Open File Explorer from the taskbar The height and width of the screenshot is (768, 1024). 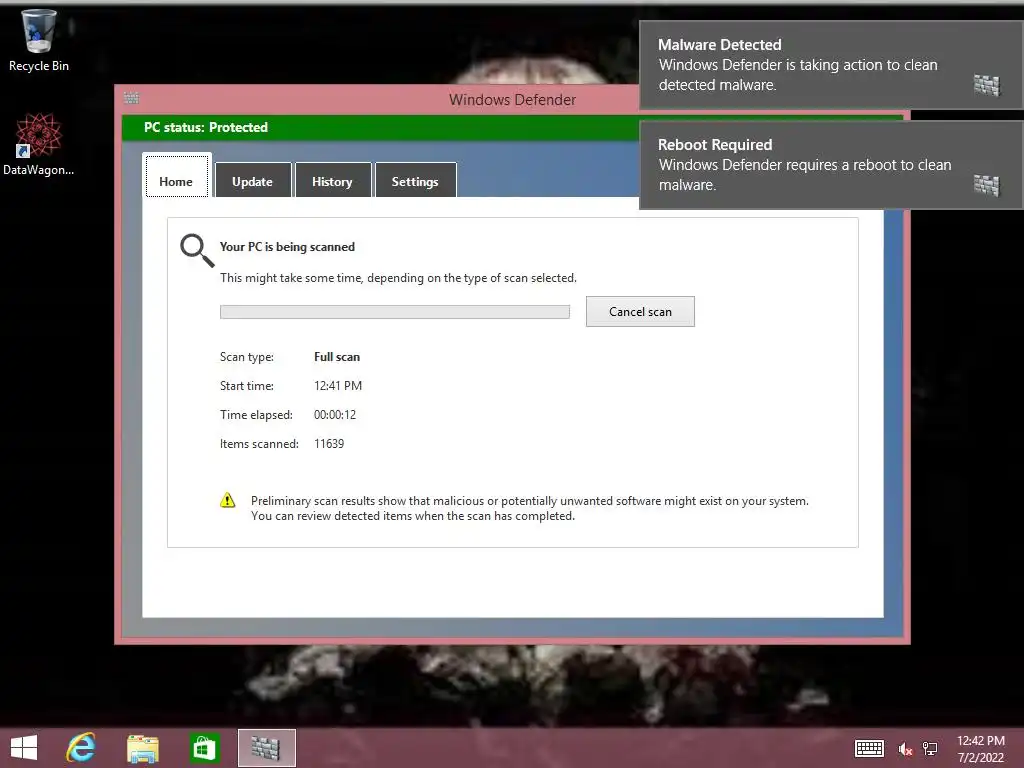coord(142,748)
